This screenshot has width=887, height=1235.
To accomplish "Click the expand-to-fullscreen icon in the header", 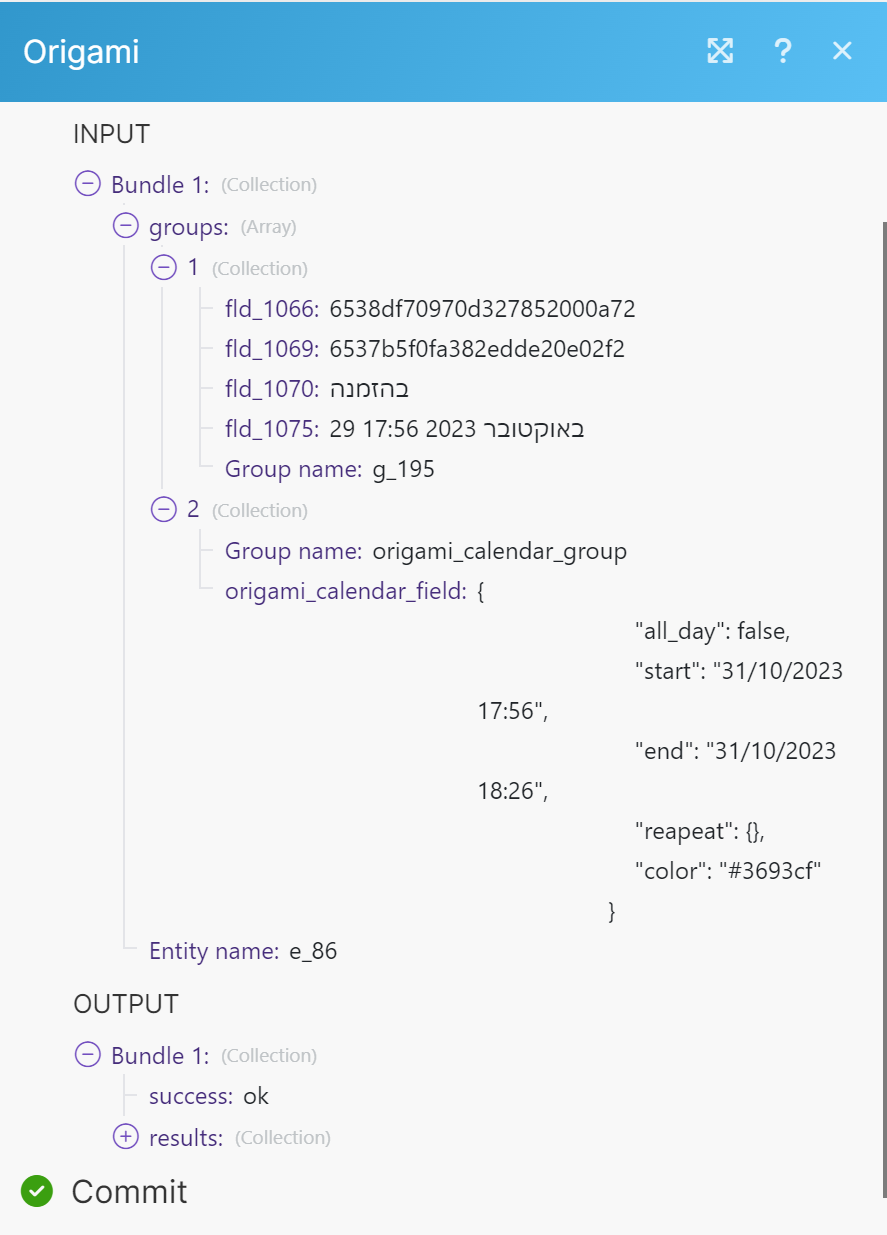I will 720,51.
